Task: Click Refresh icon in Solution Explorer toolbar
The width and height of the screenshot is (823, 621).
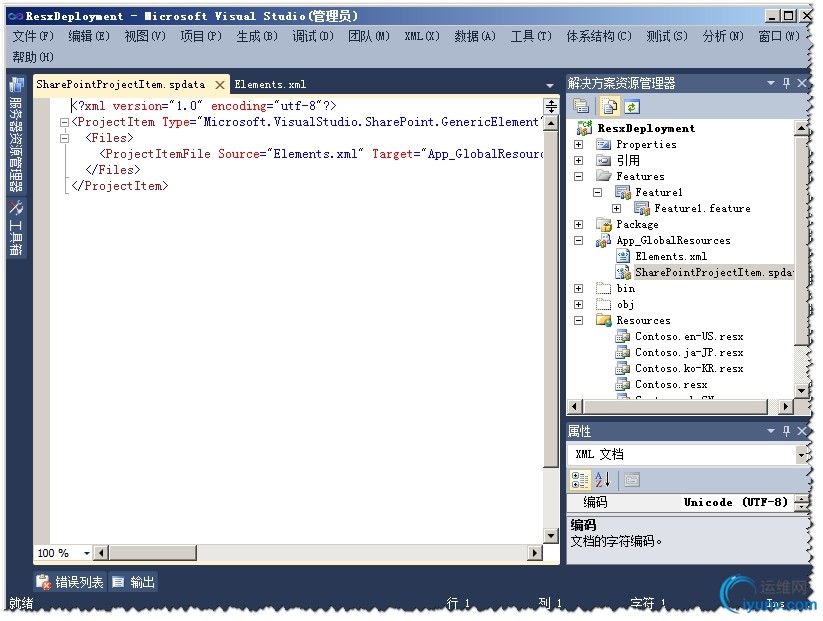Action: pos(632,107)
